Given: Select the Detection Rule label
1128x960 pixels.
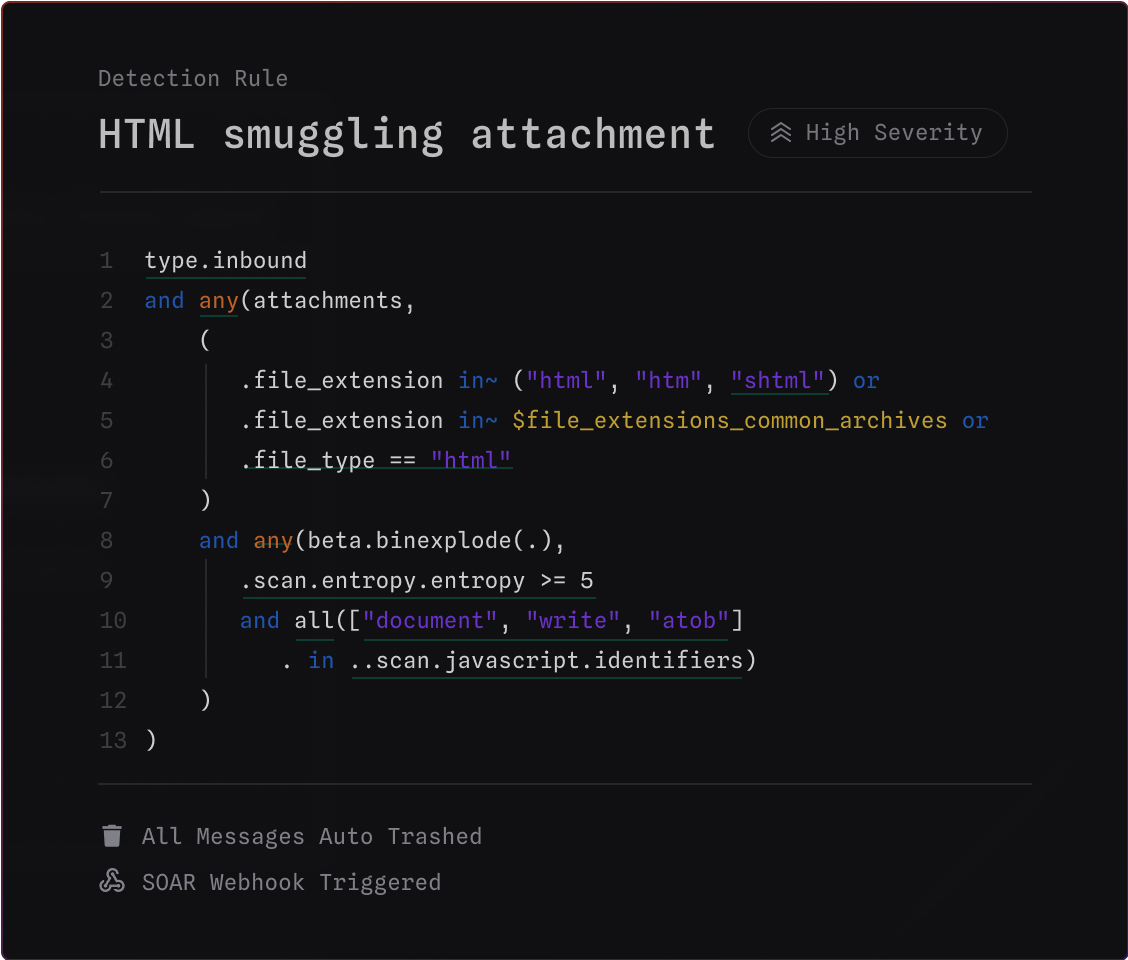Looking at the screenshot, I should (192, 78).
